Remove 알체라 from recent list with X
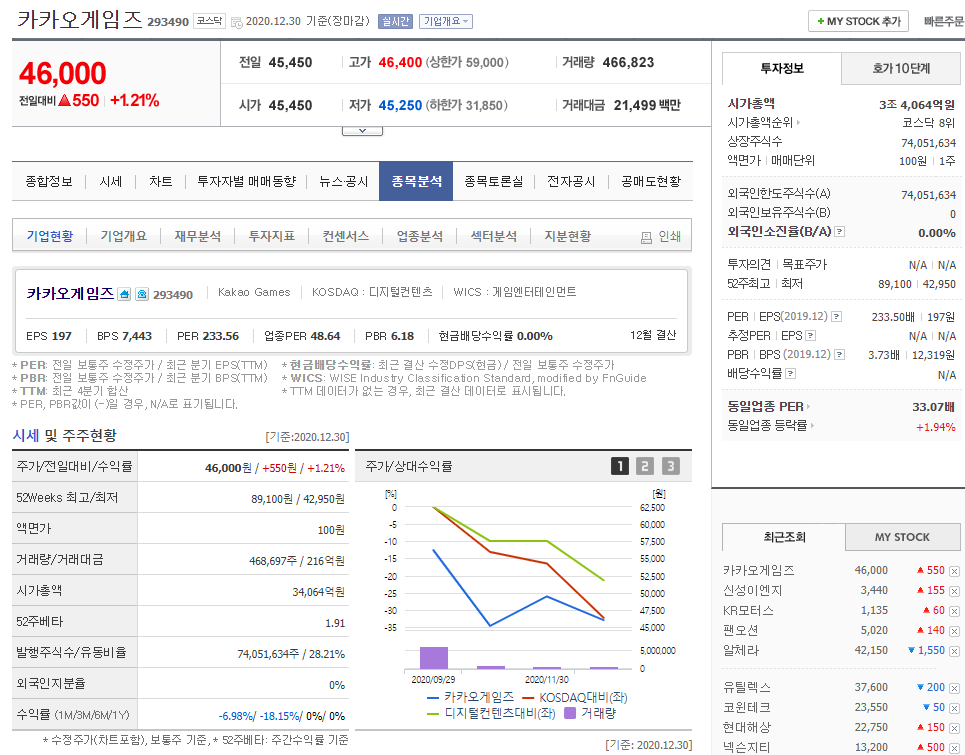Image resolution: width=965 pixels, height=755 pixels. [x=954, y=651]
